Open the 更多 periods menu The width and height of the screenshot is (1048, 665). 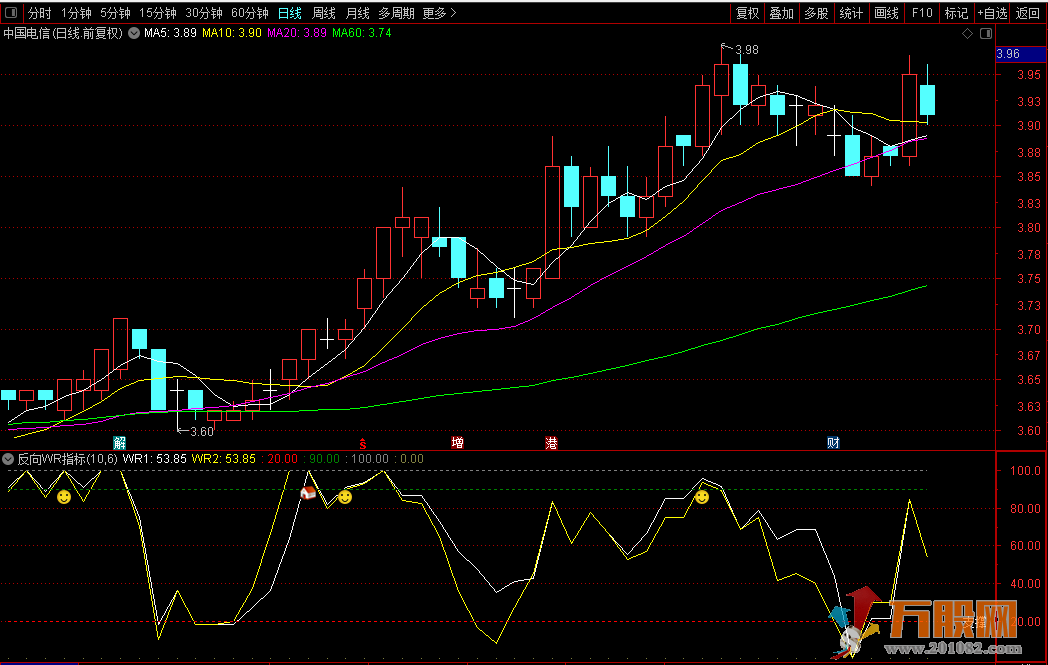pos(440,13)
